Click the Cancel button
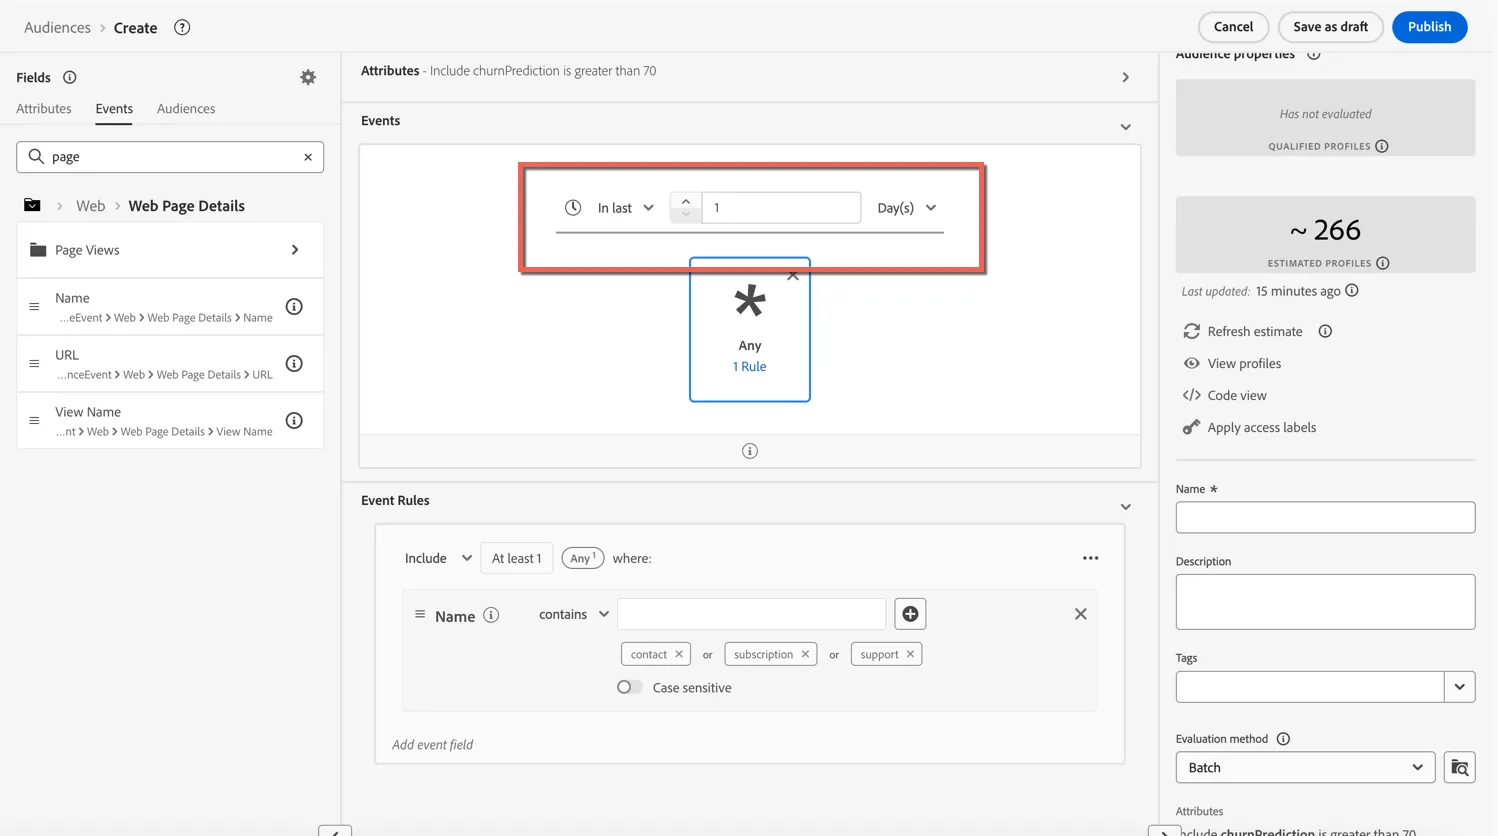1498x836 pixels. (x=1233, y=27)
